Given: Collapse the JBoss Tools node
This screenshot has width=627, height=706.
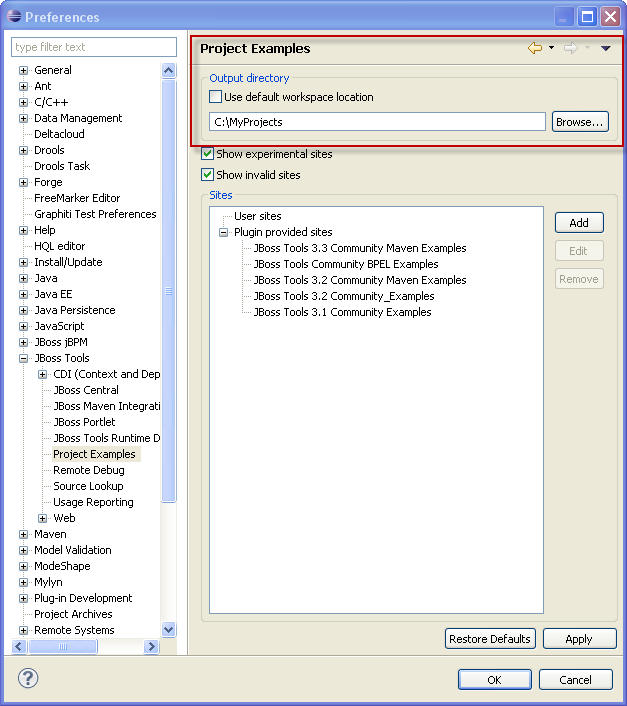Looking at the screenshot, I should click(23, 358).
